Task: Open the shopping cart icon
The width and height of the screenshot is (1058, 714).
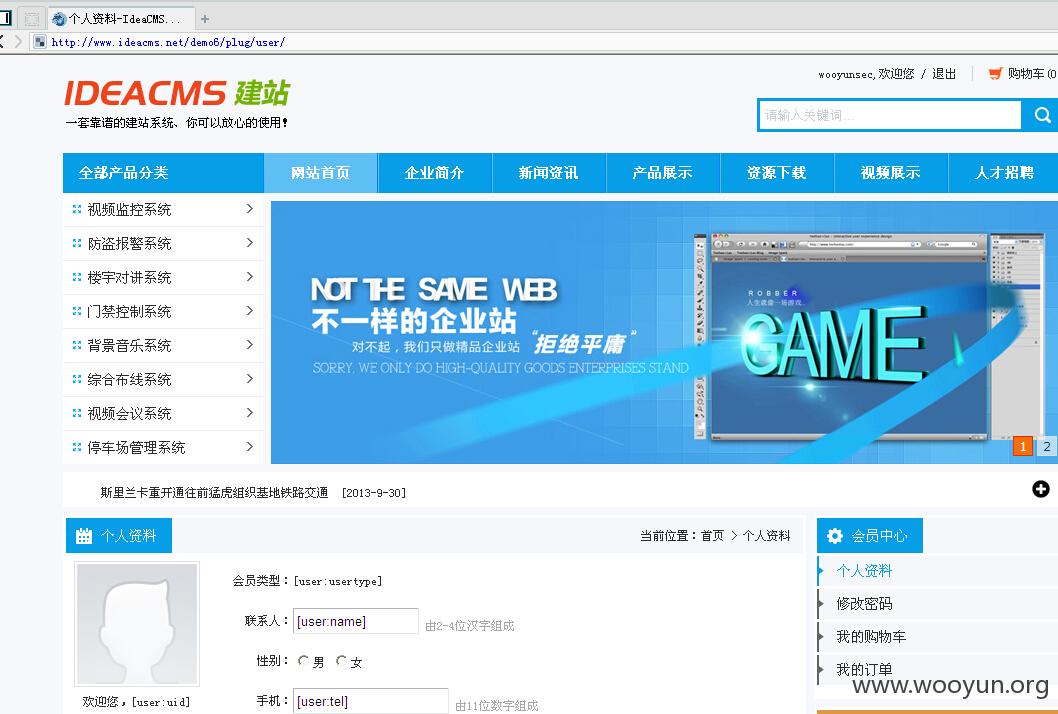Action: [995, 74]
